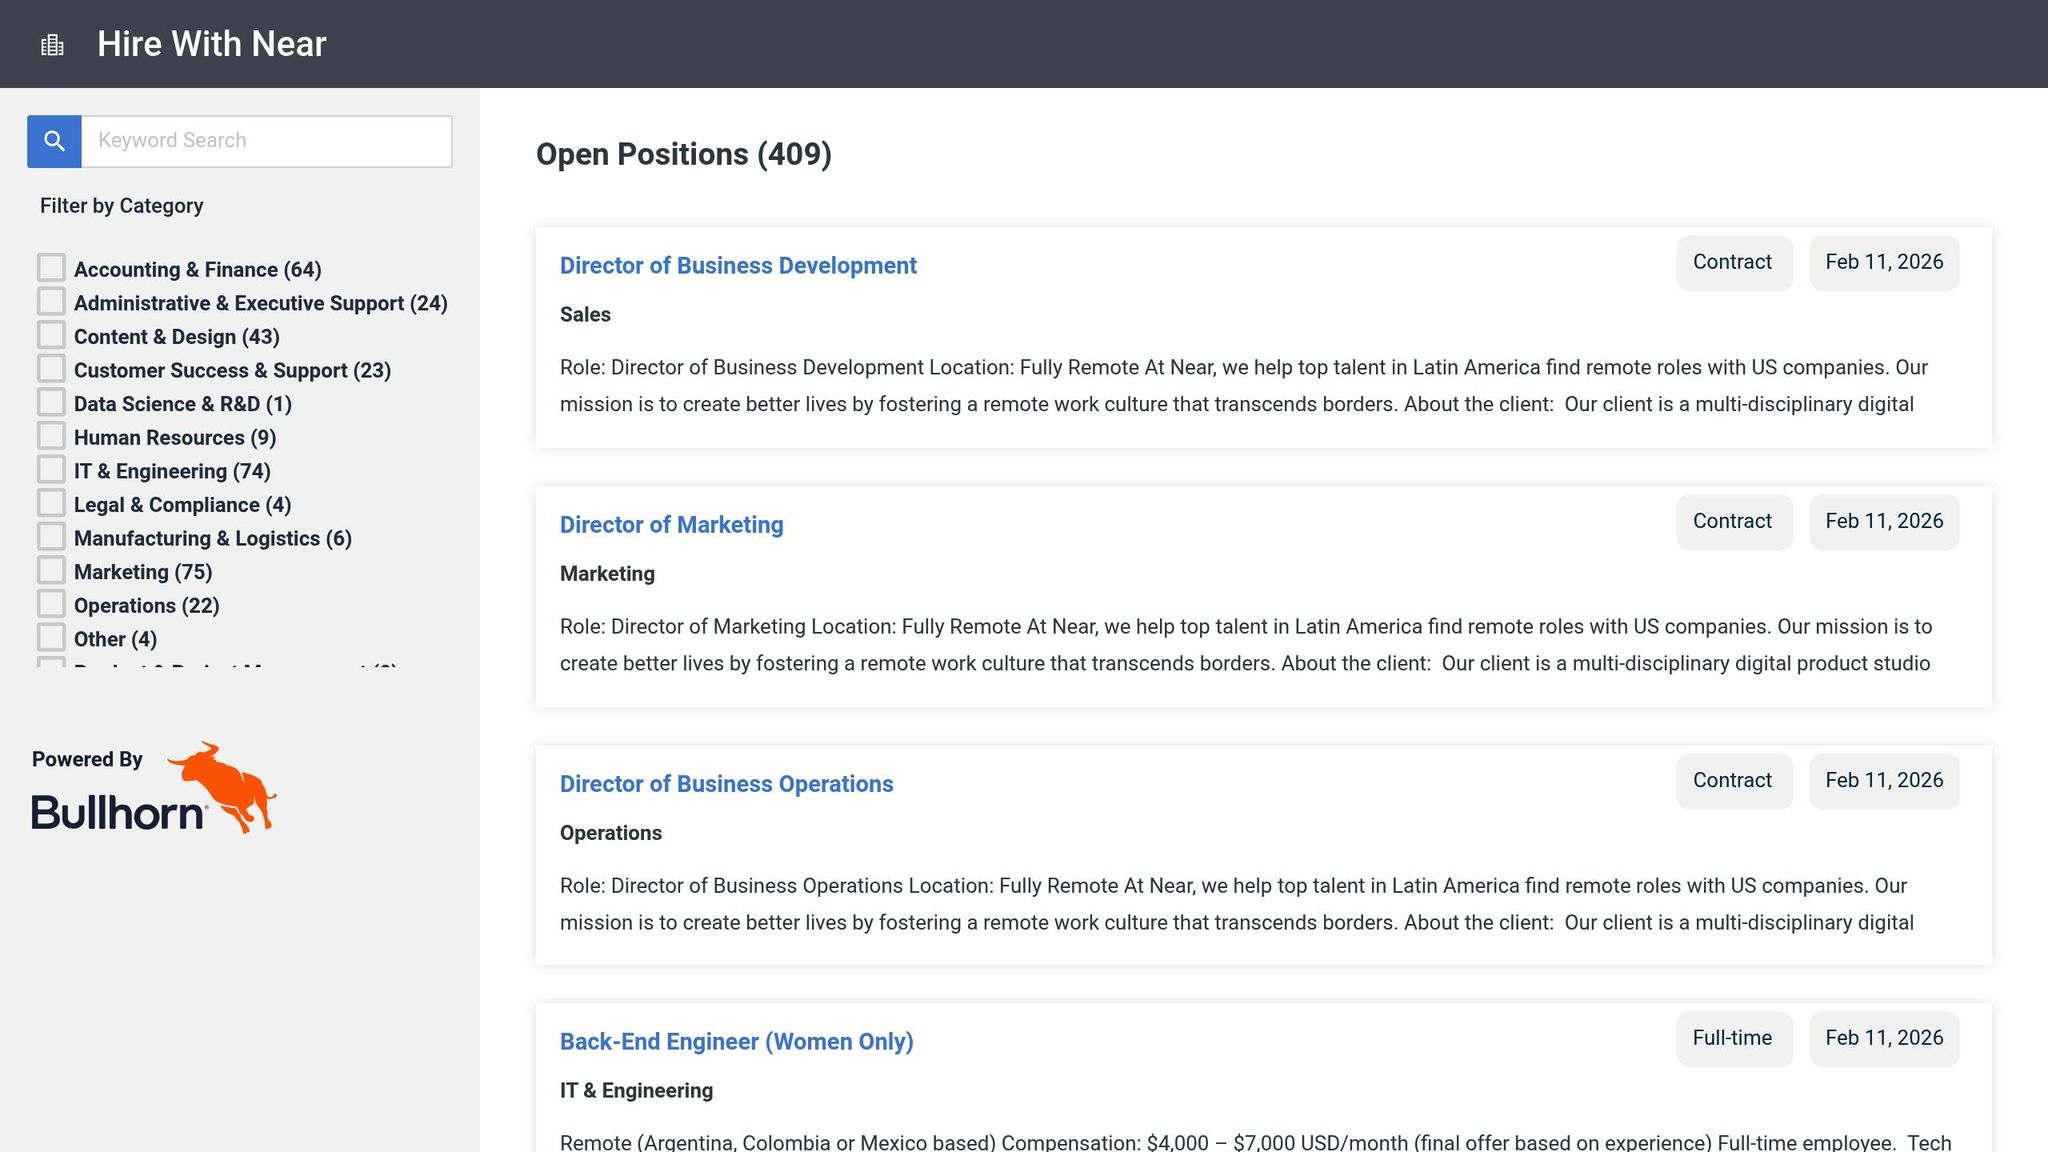Click the building icon in header

(x=52, y=45)
